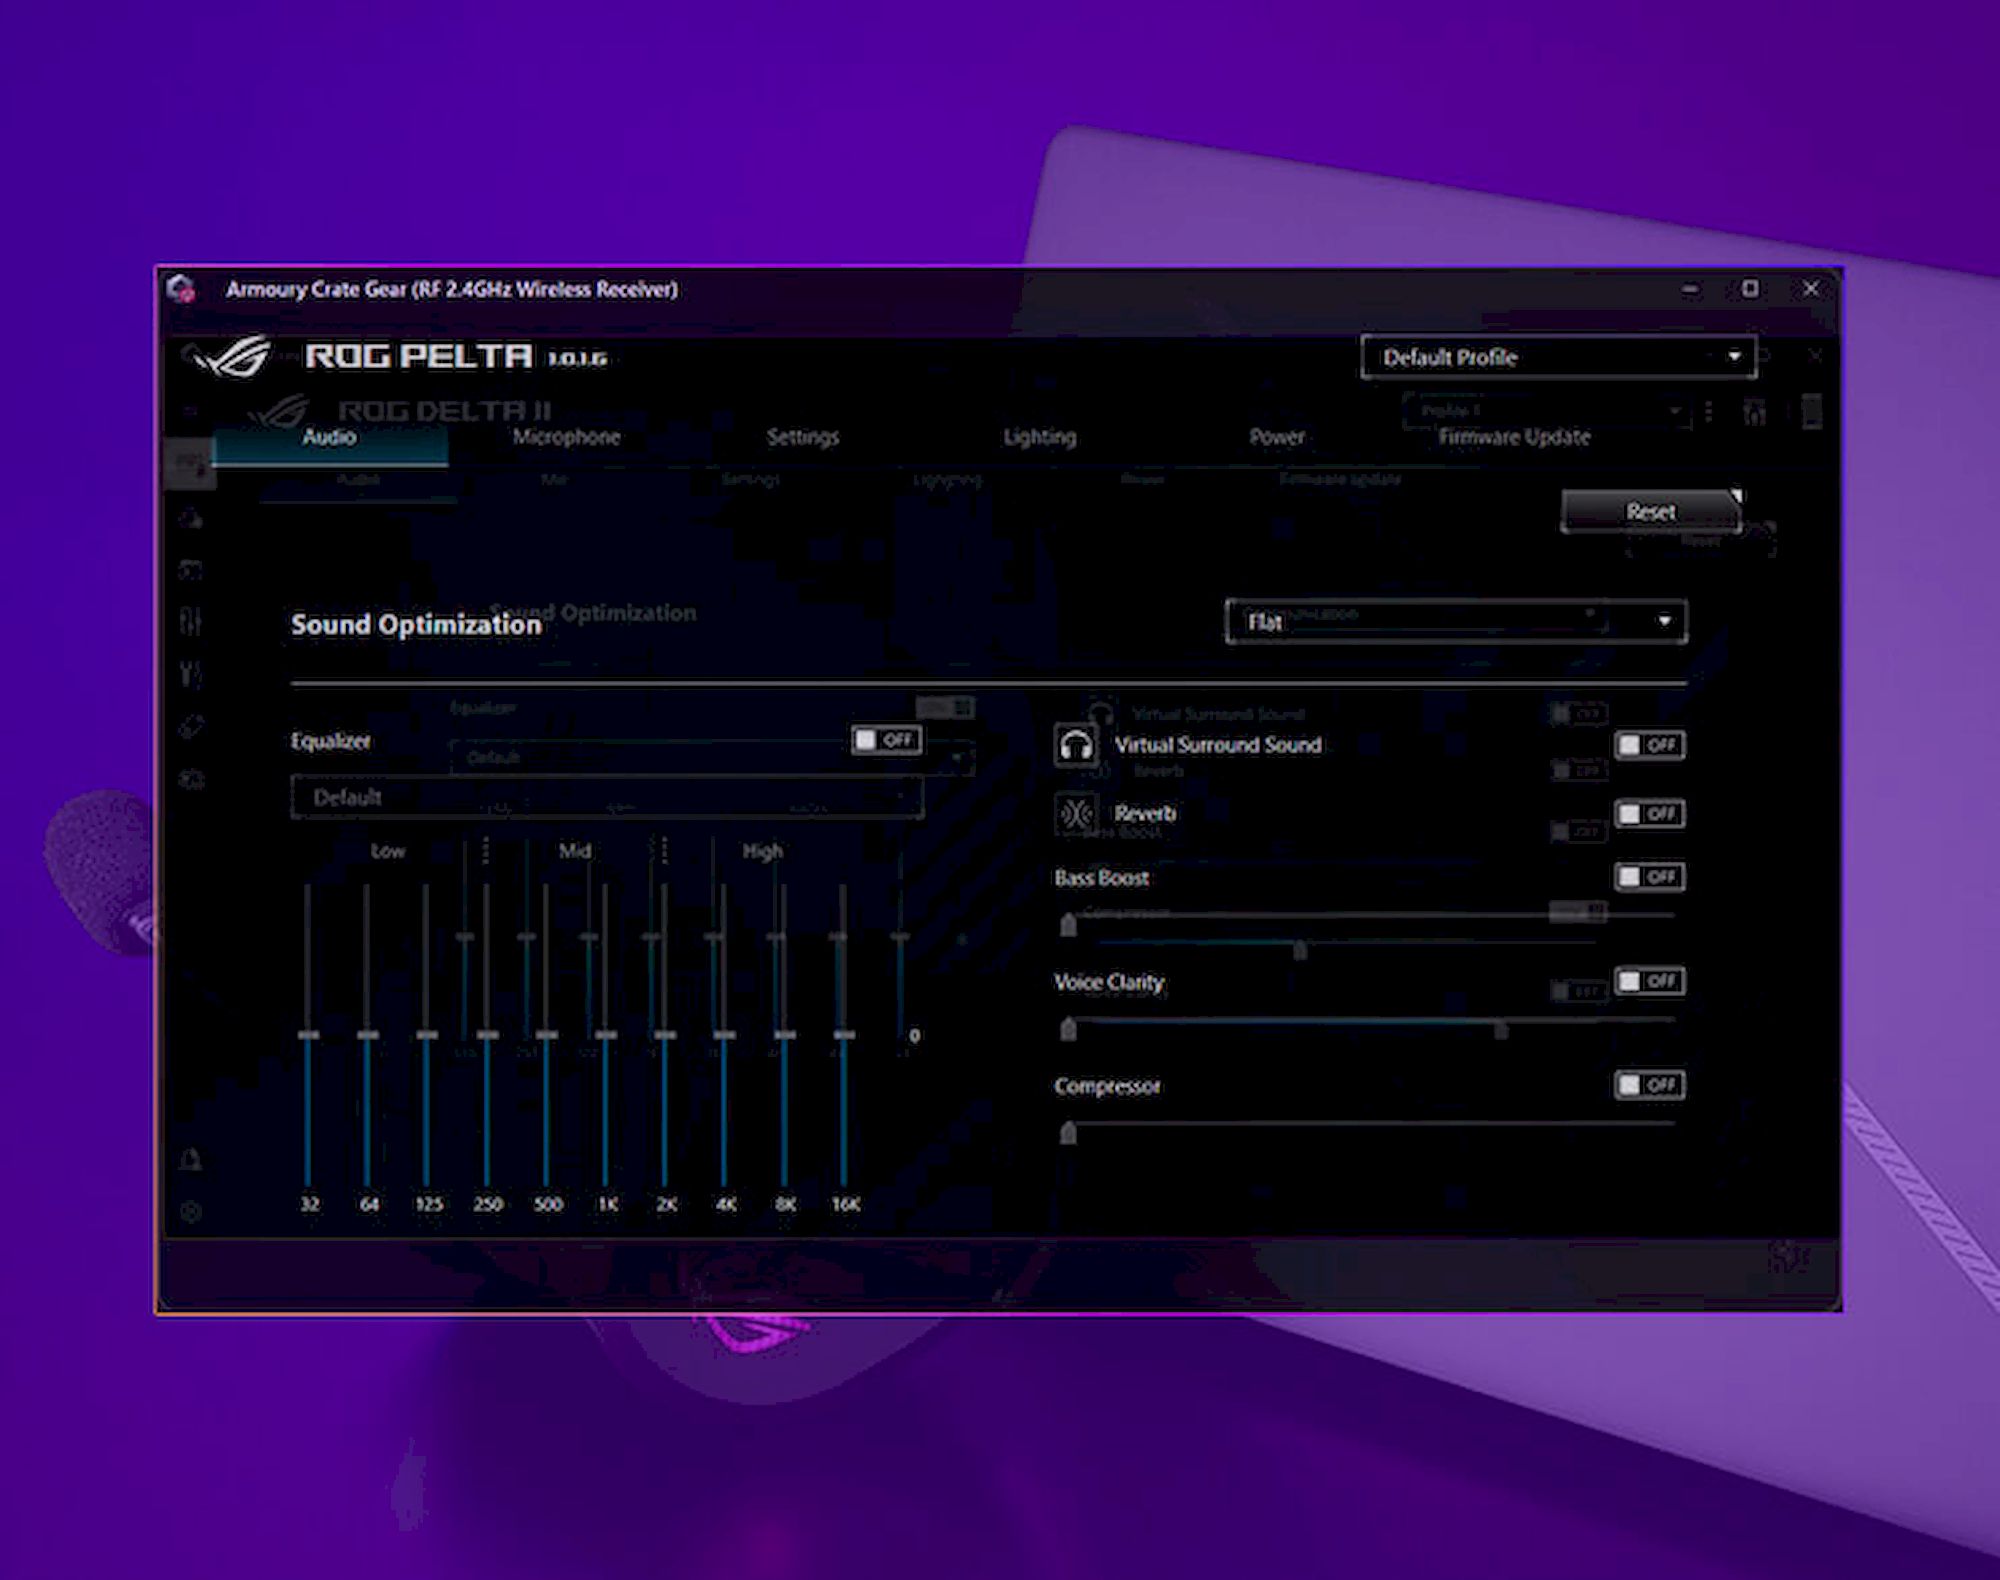
Task: Click the Virtual Surround Sound headphone icon
Action: 1076,746
